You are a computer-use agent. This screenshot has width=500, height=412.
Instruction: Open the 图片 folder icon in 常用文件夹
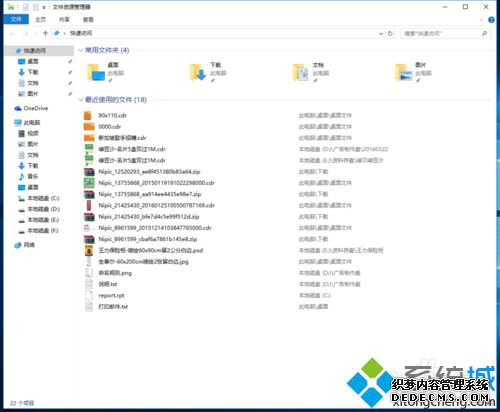(403, 72)
